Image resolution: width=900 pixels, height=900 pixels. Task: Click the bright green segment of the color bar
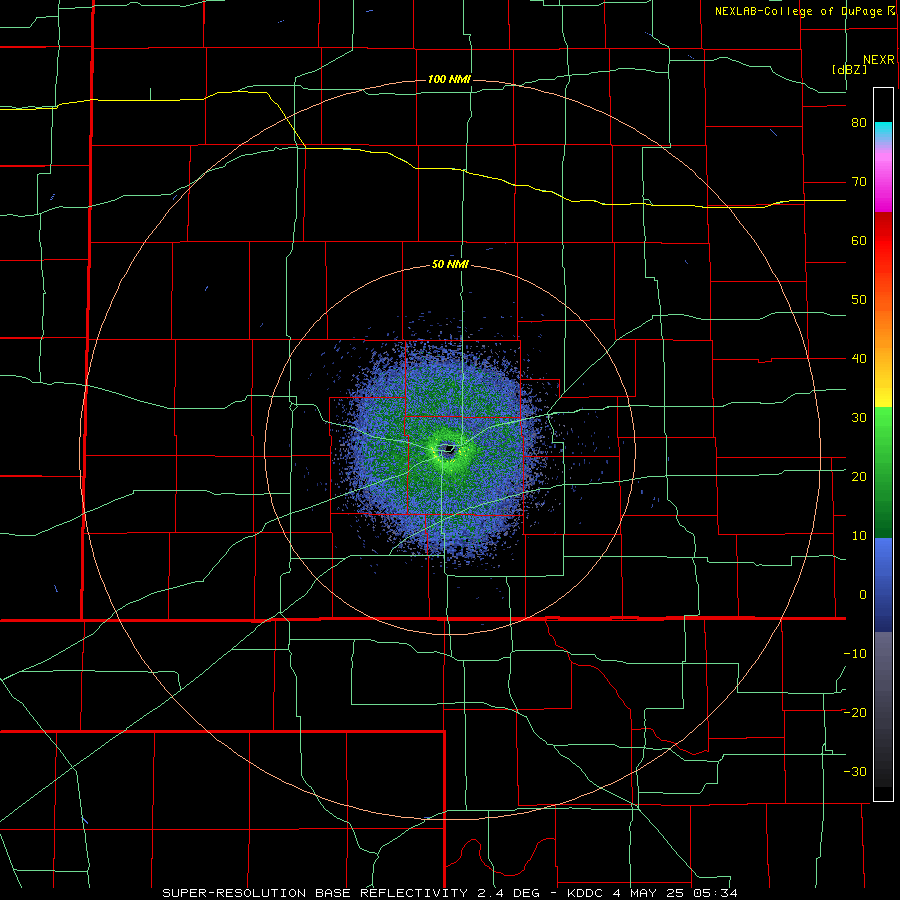(x=883, y=425)
